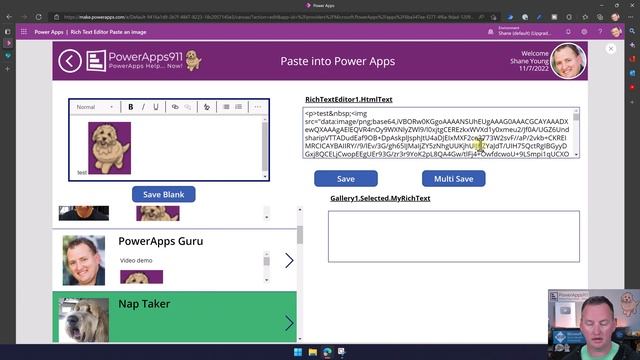Close the app preview with the X button
This screenshot has width=640, height=360.
(x=611, y=49)
